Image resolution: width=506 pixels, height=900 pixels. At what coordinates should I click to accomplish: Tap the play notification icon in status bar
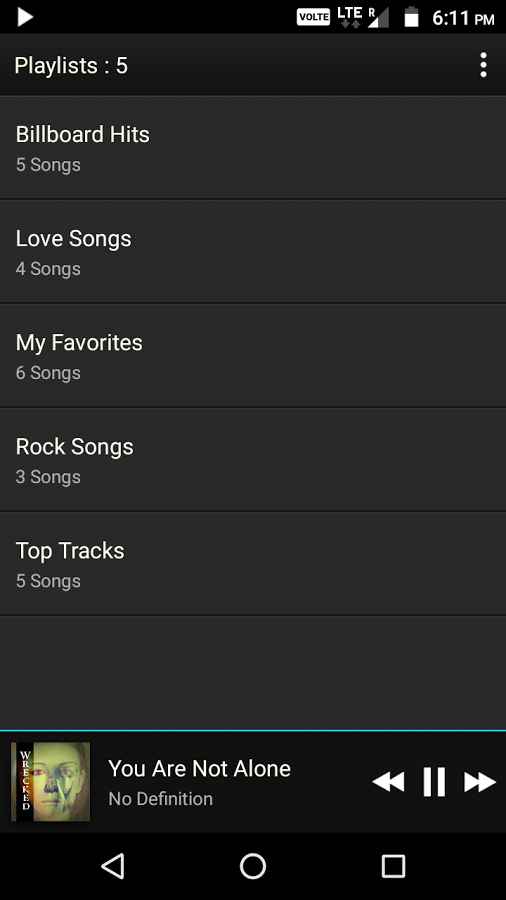tap(24, 17)
